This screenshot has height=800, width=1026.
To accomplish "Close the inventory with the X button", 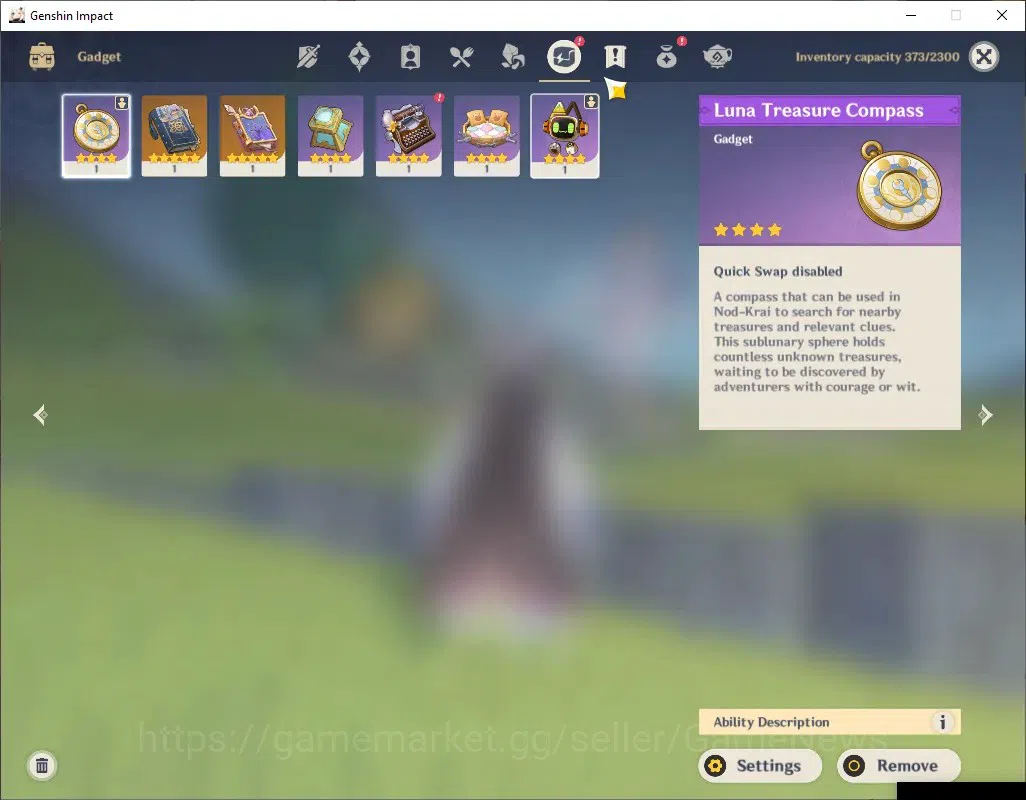I will click(x=984, y=57).
